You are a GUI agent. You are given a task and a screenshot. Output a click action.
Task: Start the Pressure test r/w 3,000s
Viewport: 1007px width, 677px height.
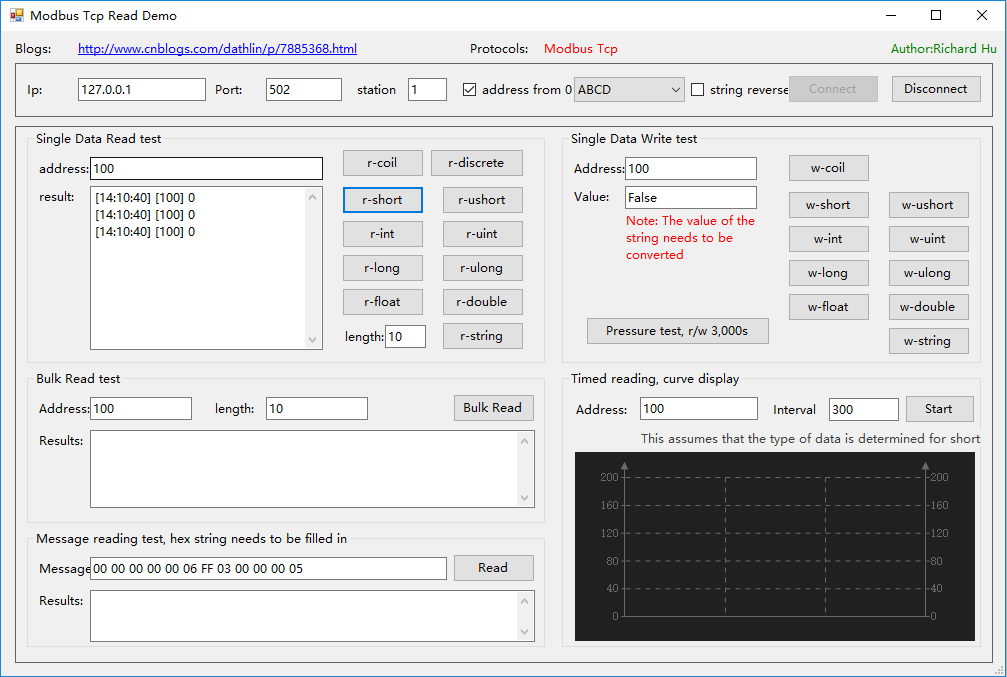tap(678, 331)
